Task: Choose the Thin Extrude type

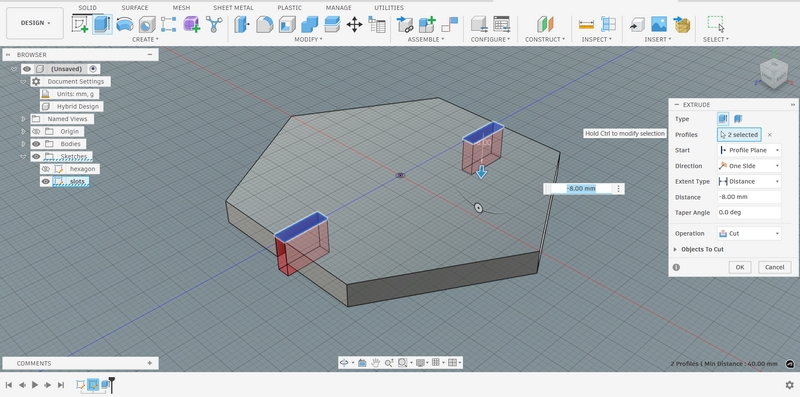Action: pyautogui.click(x=738, y=119)
